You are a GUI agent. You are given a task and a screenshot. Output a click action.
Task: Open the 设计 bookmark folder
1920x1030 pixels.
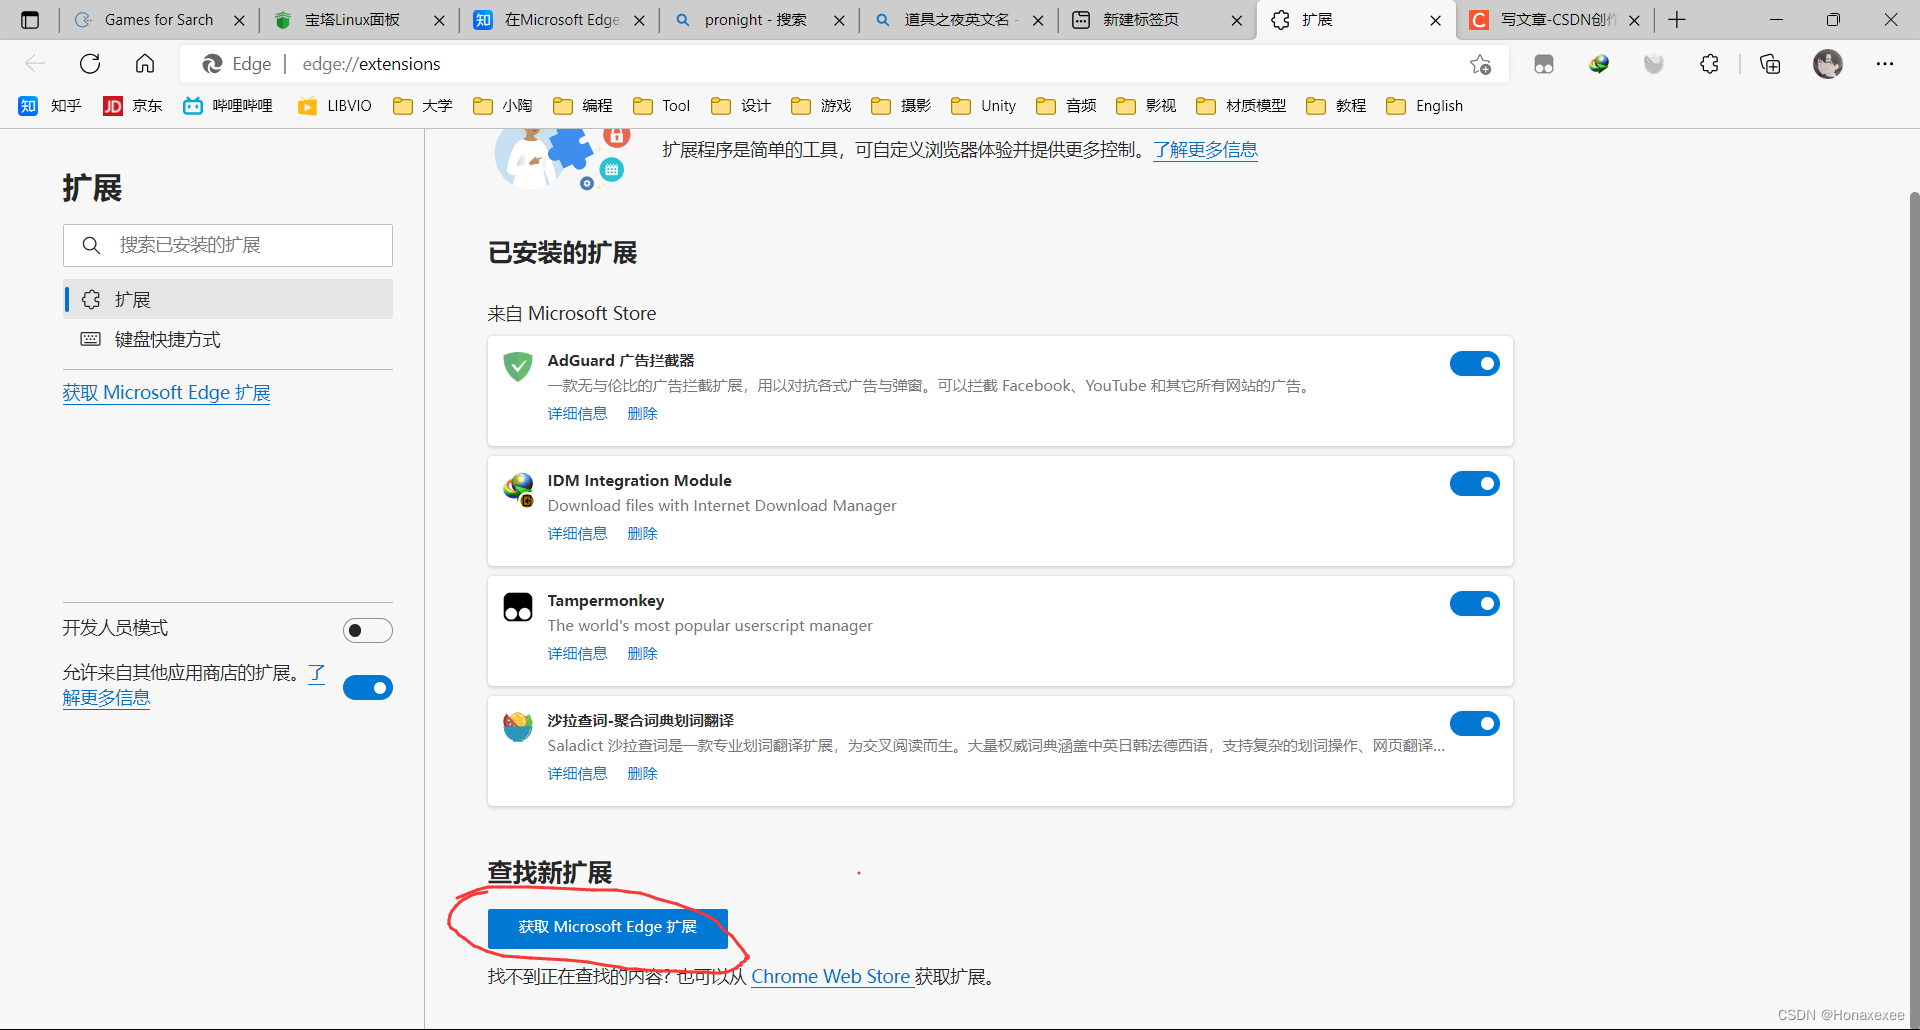coord(741,106)
